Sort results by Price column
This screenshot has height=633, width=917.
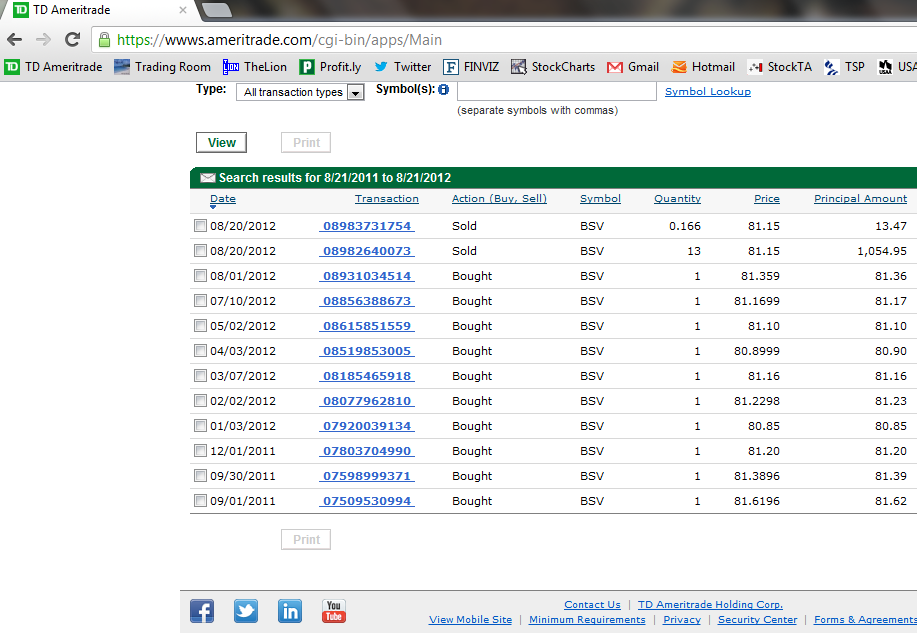coord(767,199)
